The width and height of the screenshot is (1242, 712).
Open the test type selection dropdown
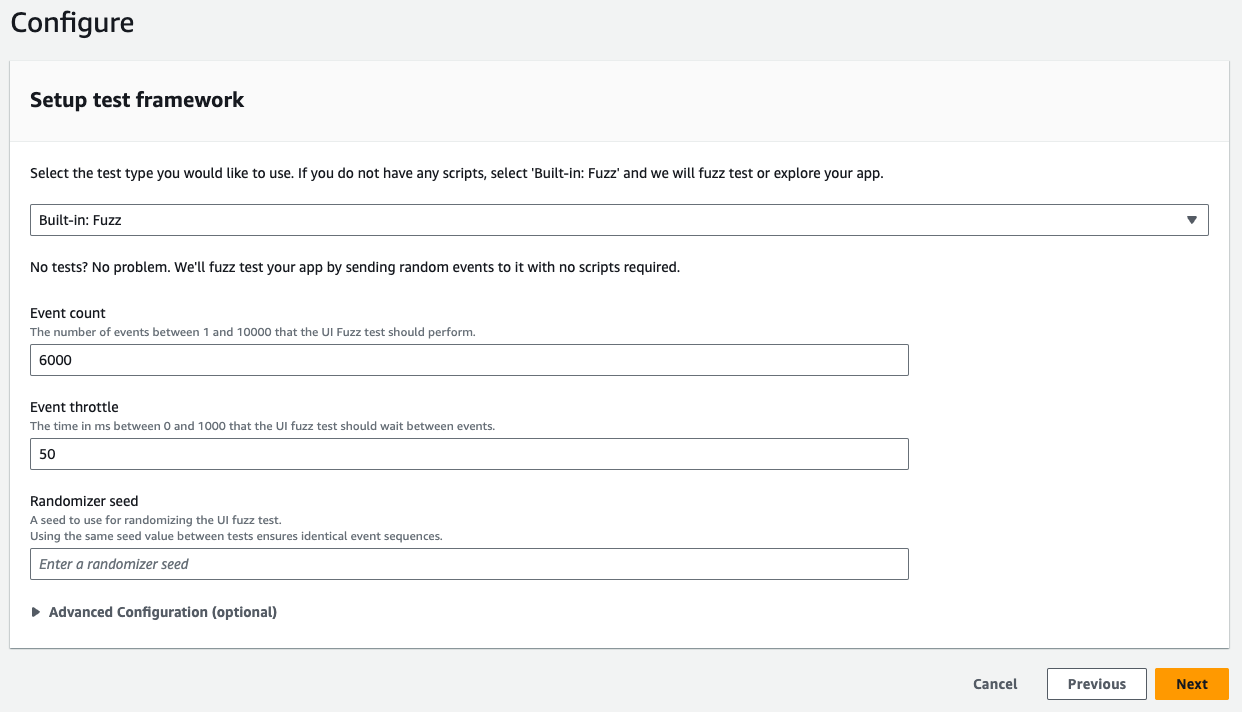pos(618,219)
